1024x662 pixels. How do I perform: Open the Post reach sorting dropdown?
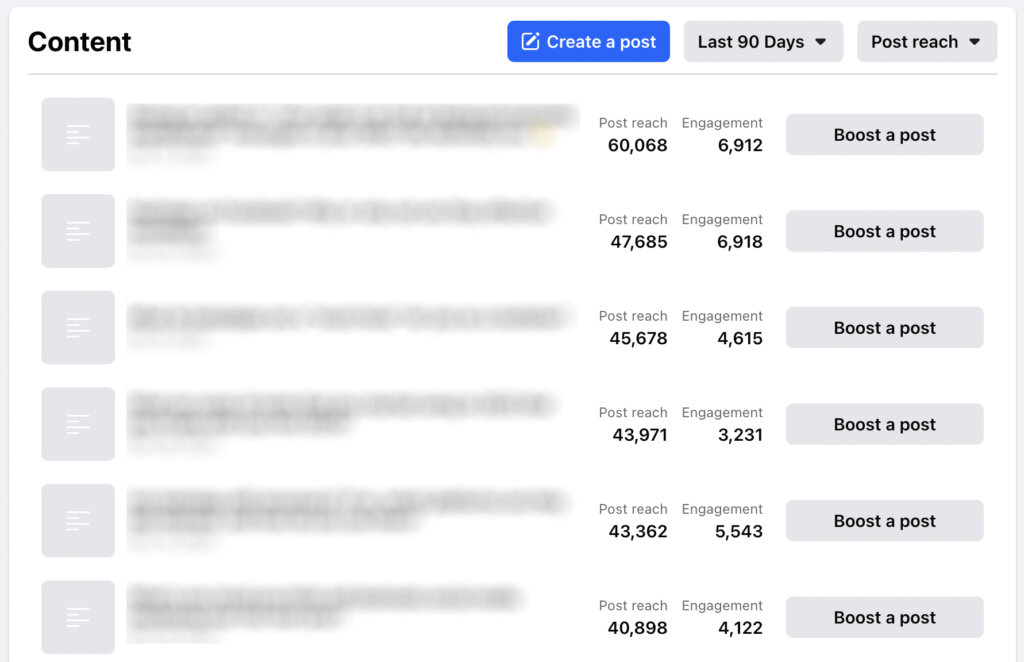(x=926, y=41)
